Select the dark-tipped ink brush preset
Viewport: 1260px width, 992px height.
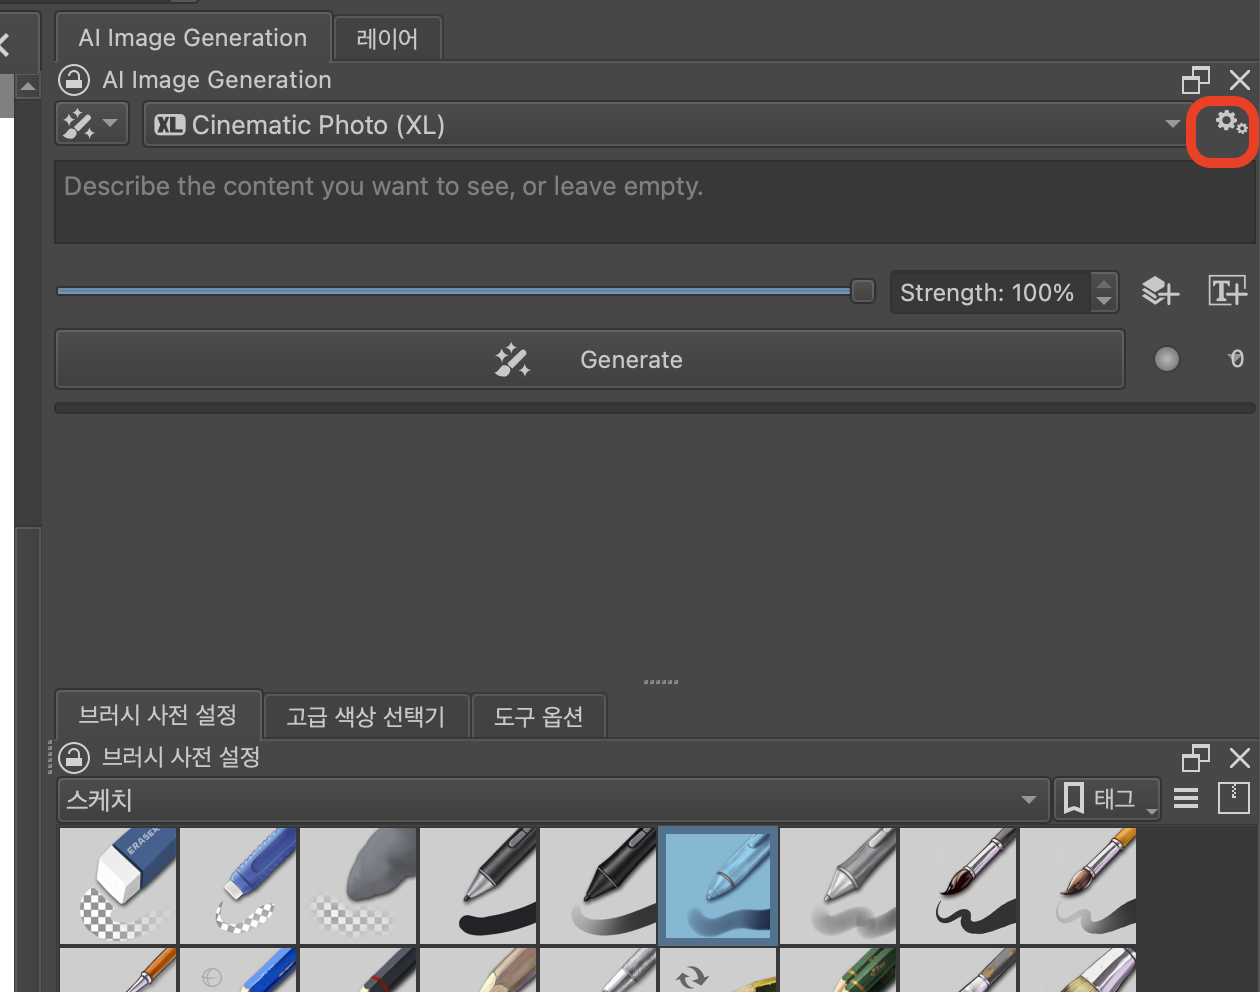(958, 885)
